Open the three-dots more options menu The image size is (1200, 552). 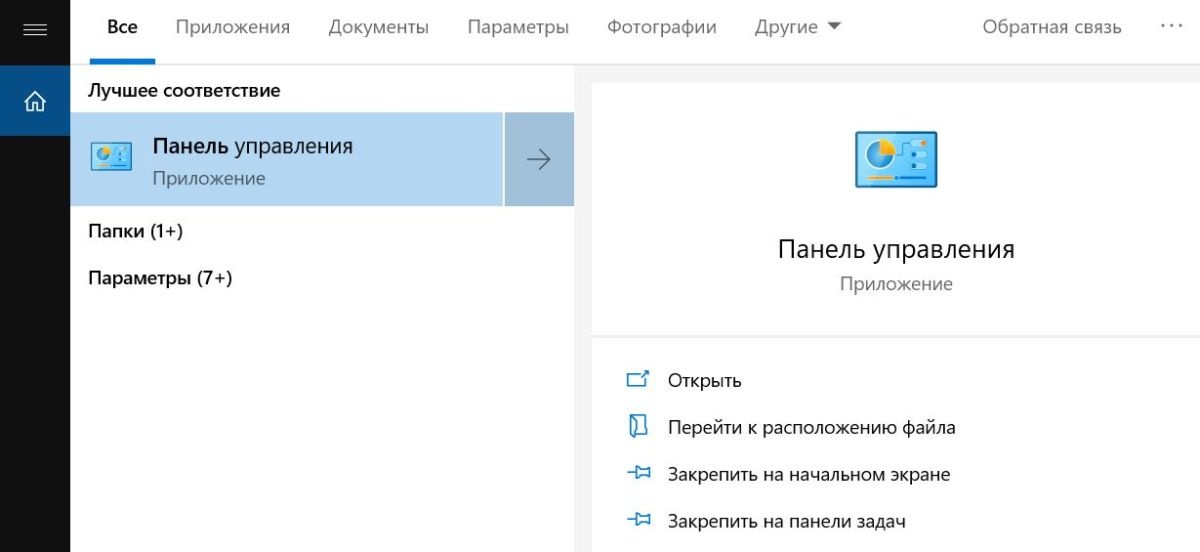click(x=1171, y=27)
